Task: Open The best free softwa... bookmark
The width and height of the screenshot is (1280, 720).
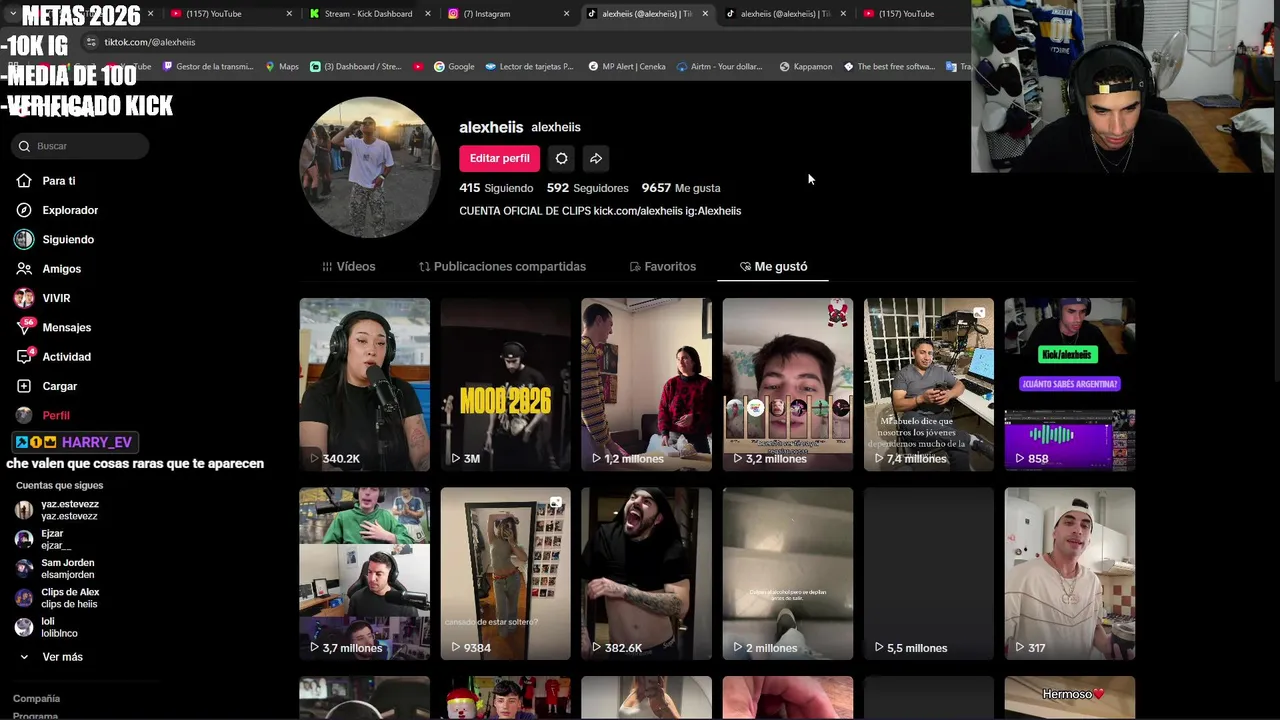Action: click(889, 67)
